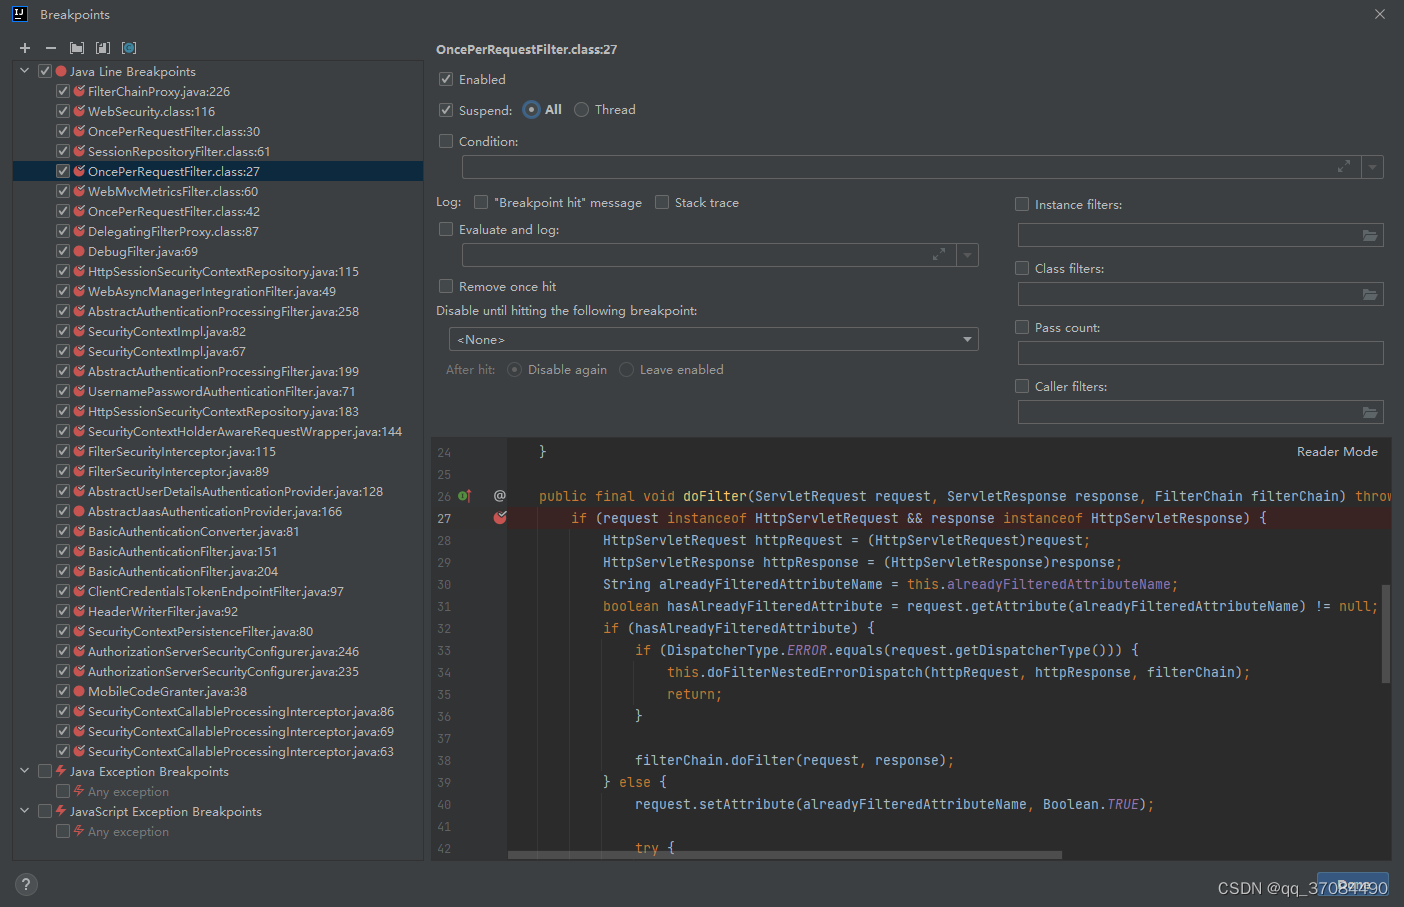Click the Done button
This screenshot has width=1404, height=907.
1353,886
